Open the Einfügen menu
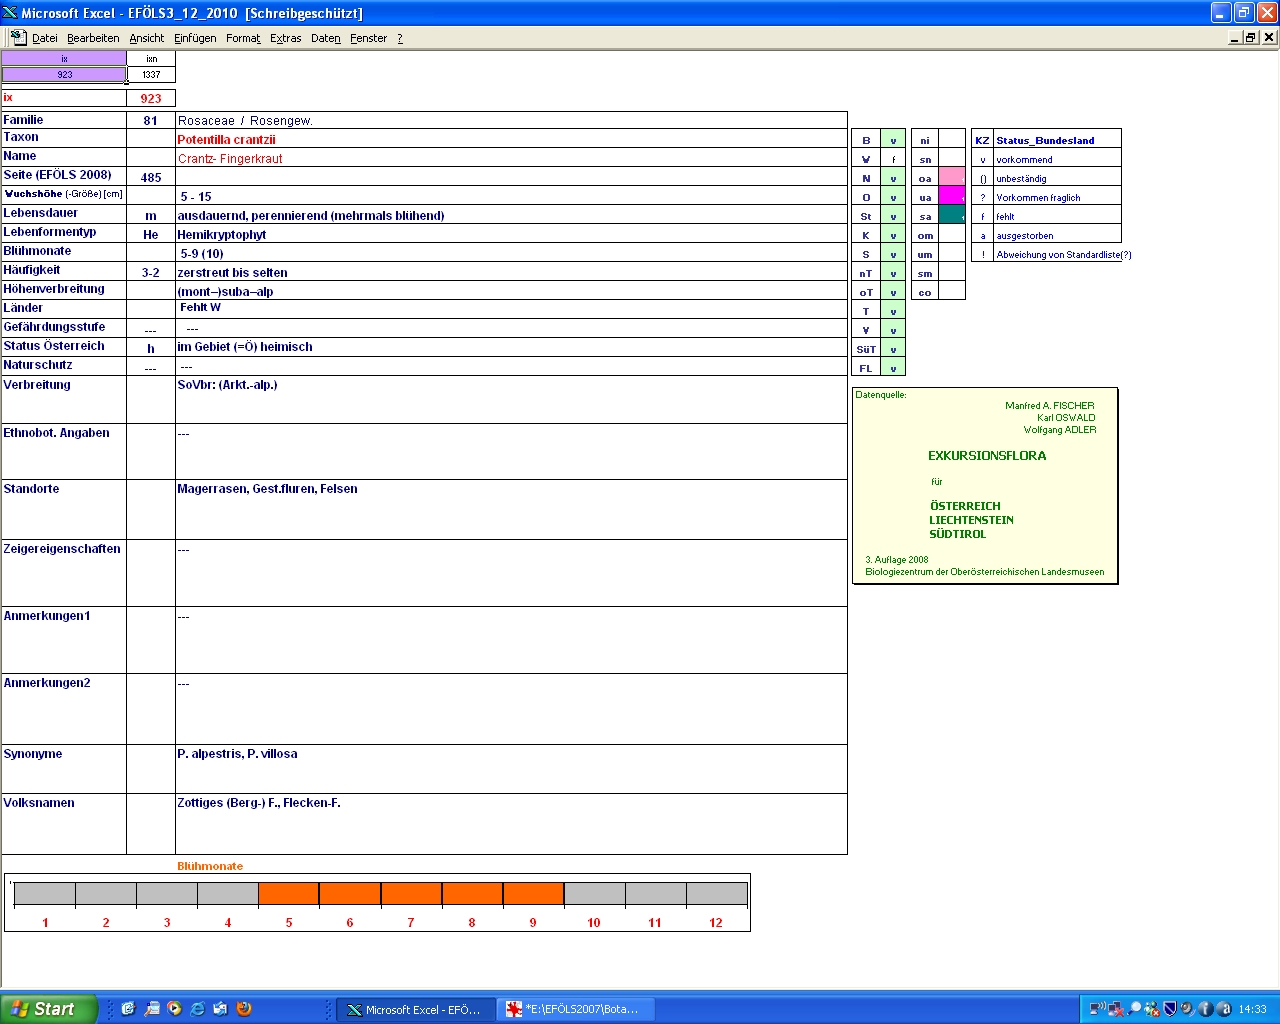Screen dimensions: 1280x1024 (195, 38)
